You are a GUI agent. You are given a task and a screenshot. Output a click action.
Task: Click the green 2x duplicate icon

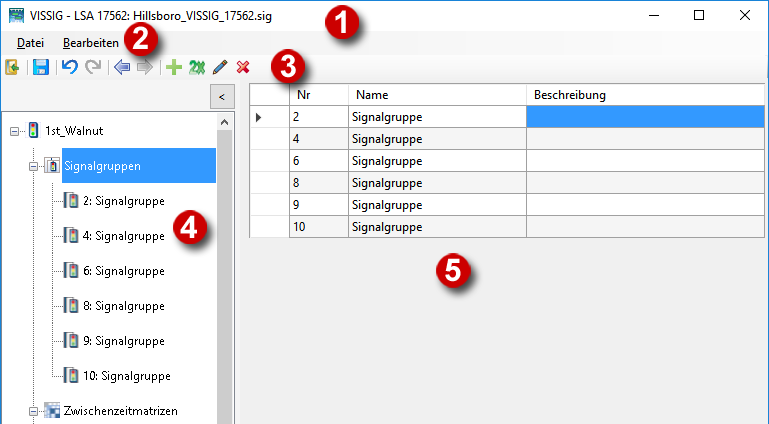pos(196,67)
